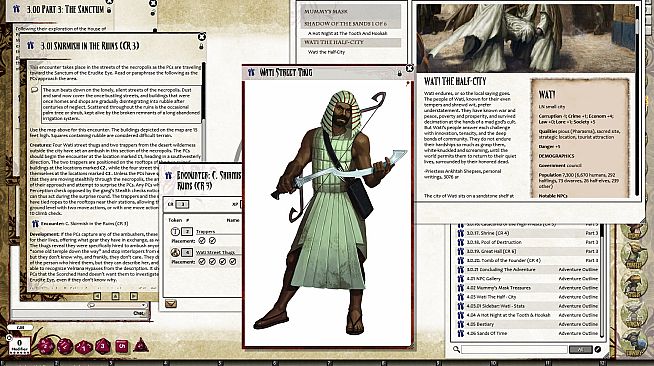Image resolution: width=654 pixels, height=366 pixels.
Task: Click the topmost goblin sidebar button
Action: pyautogui.click(x=633, y=230)
